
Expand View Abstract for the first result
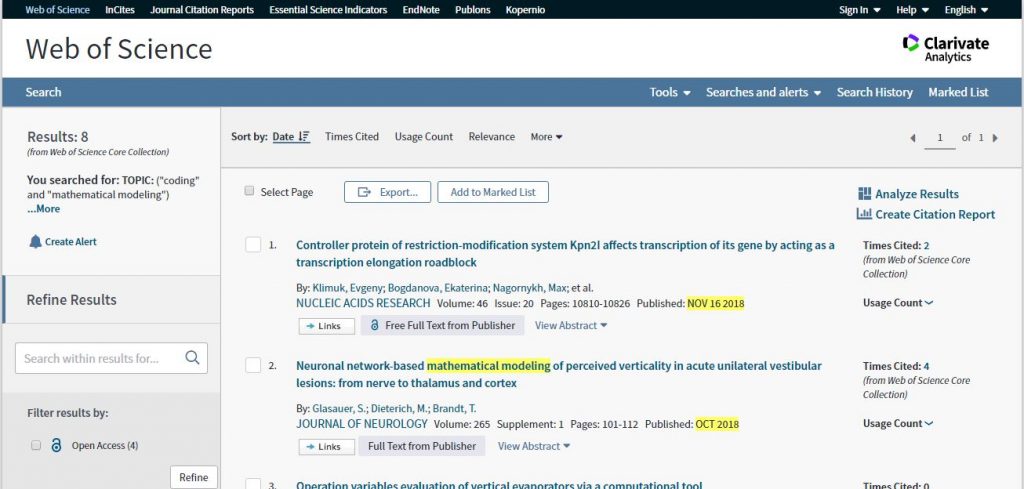[571, 325]
